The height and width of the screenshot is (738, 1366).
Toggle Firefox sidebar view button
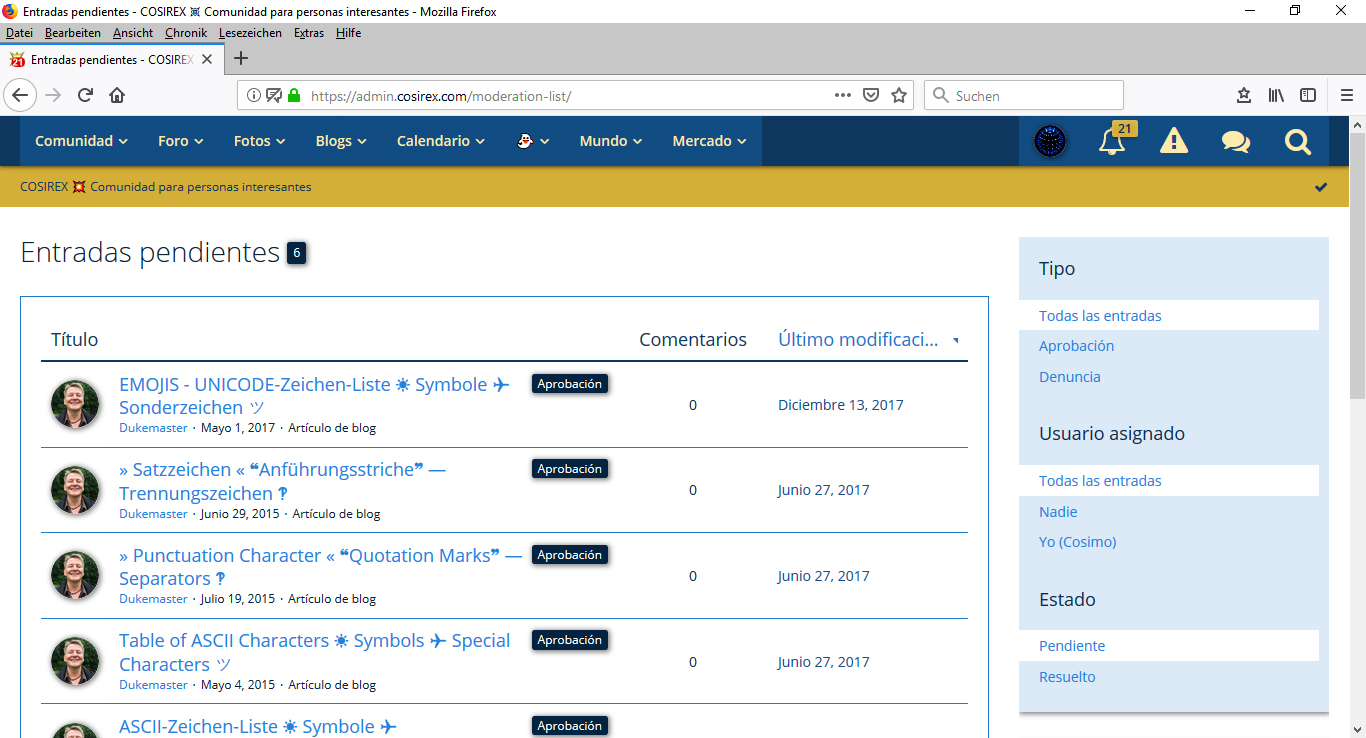[x=1308, y=96]
